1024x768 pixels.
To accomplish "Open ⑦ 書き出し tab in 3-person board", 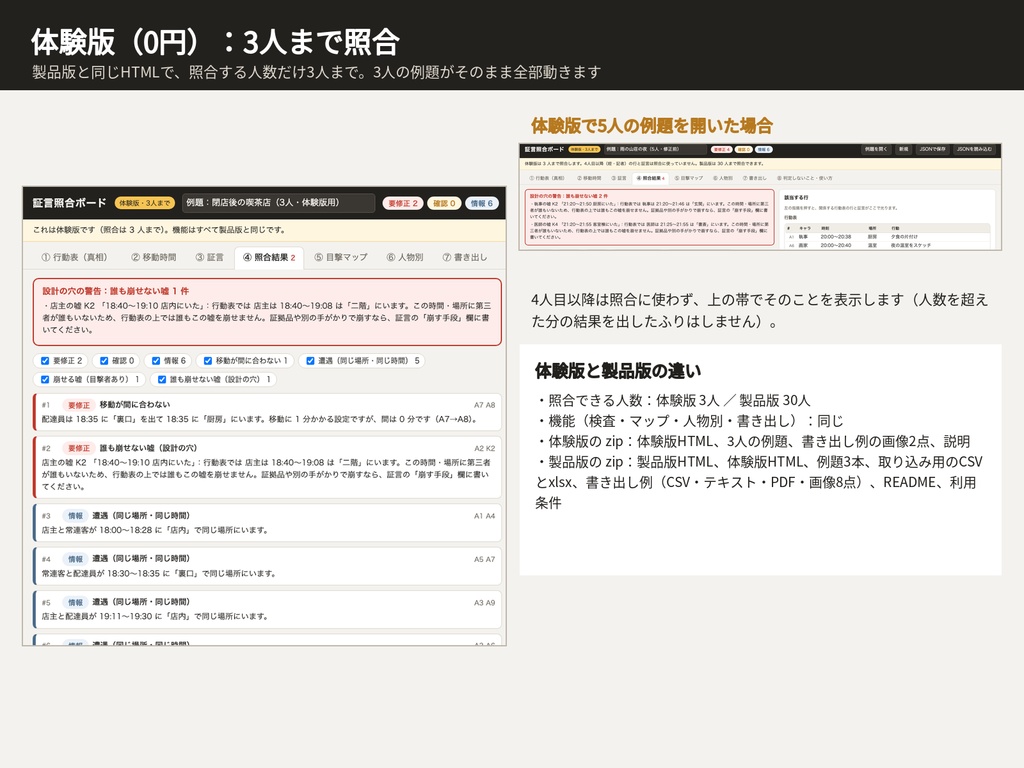I will coord(465,257).
